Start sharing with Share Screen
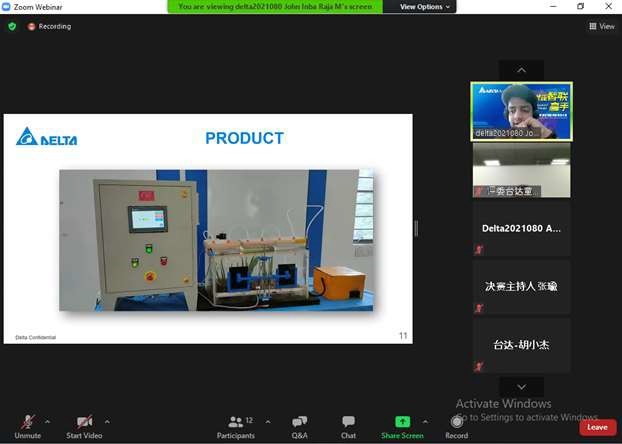 [402, 427]
